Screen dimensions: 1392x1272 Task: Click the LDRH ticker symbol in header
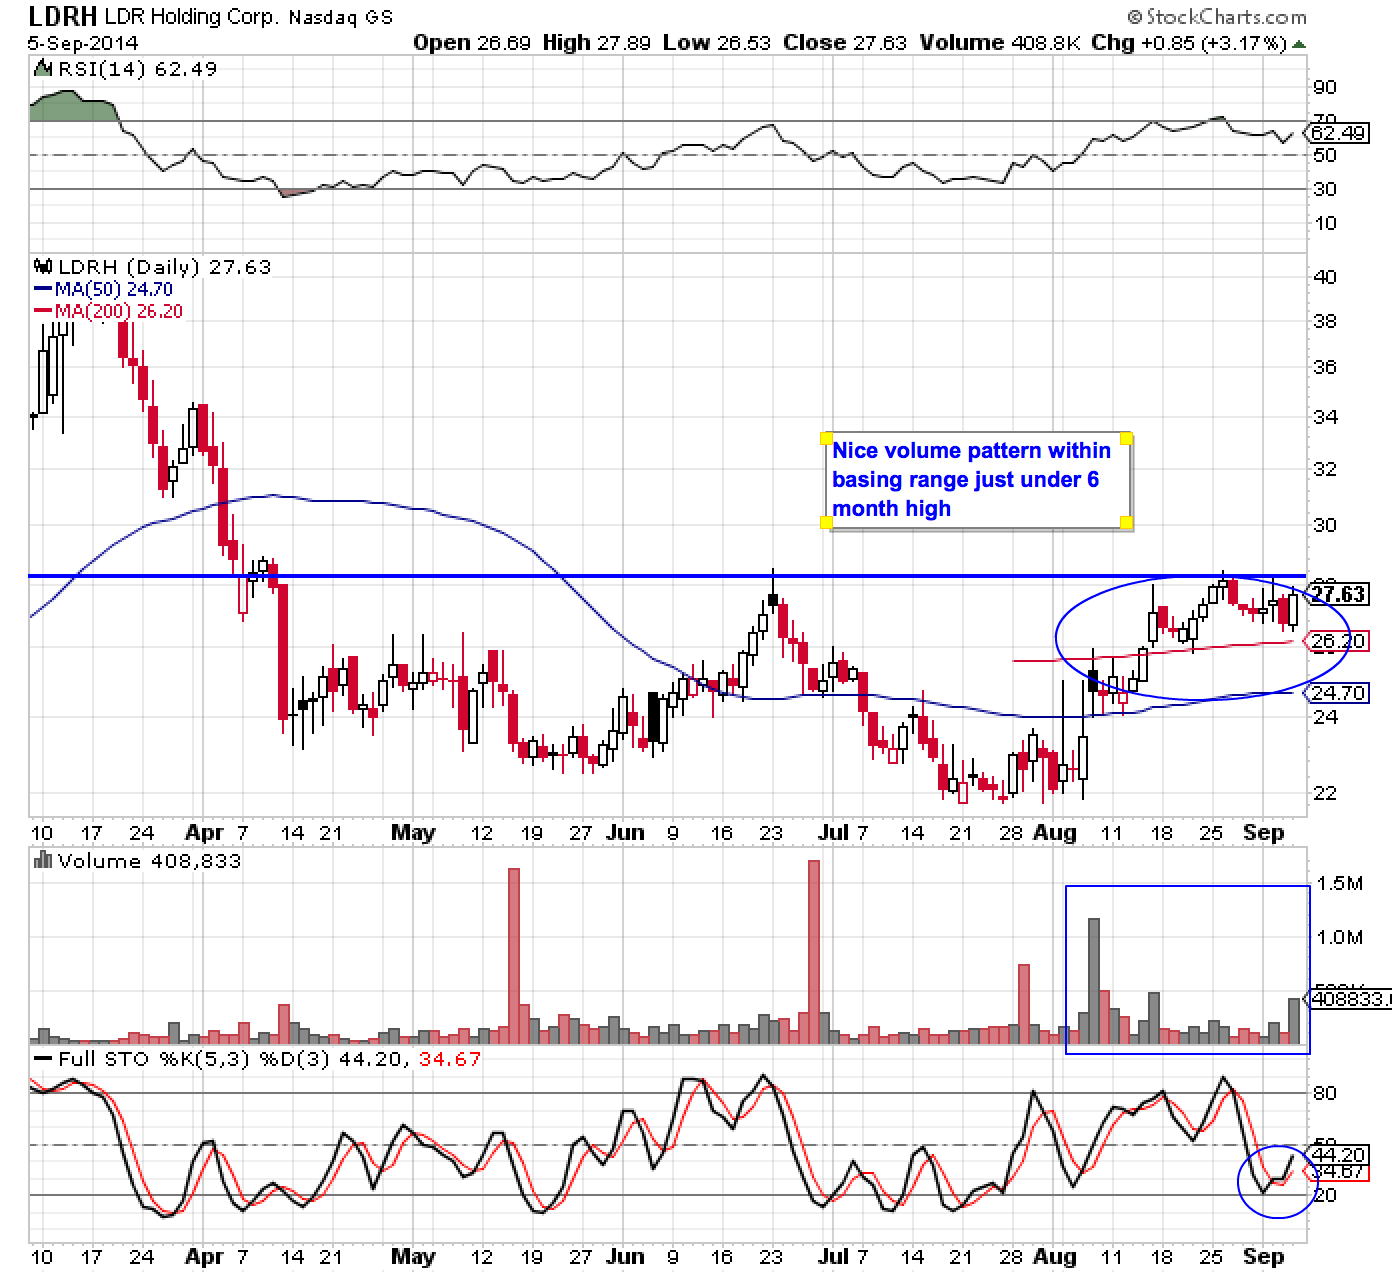point(62,16)
